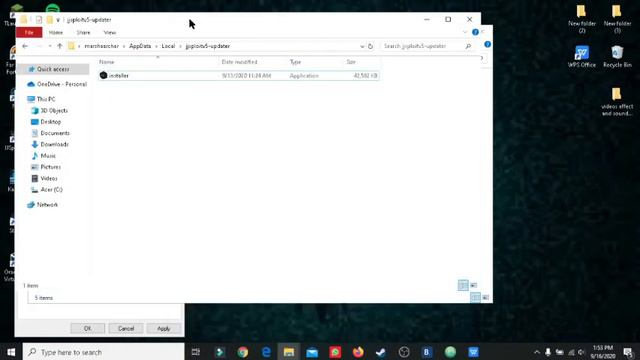
Task: Open the Action Center notifications
Action: 629,352
